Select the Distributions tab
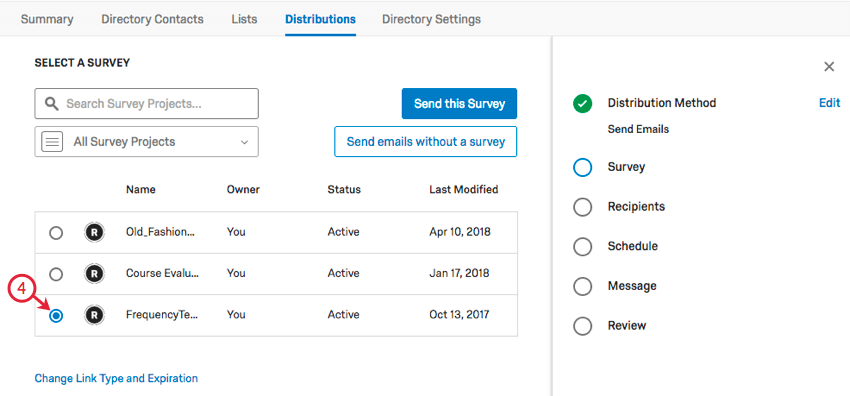 (320, 20)
